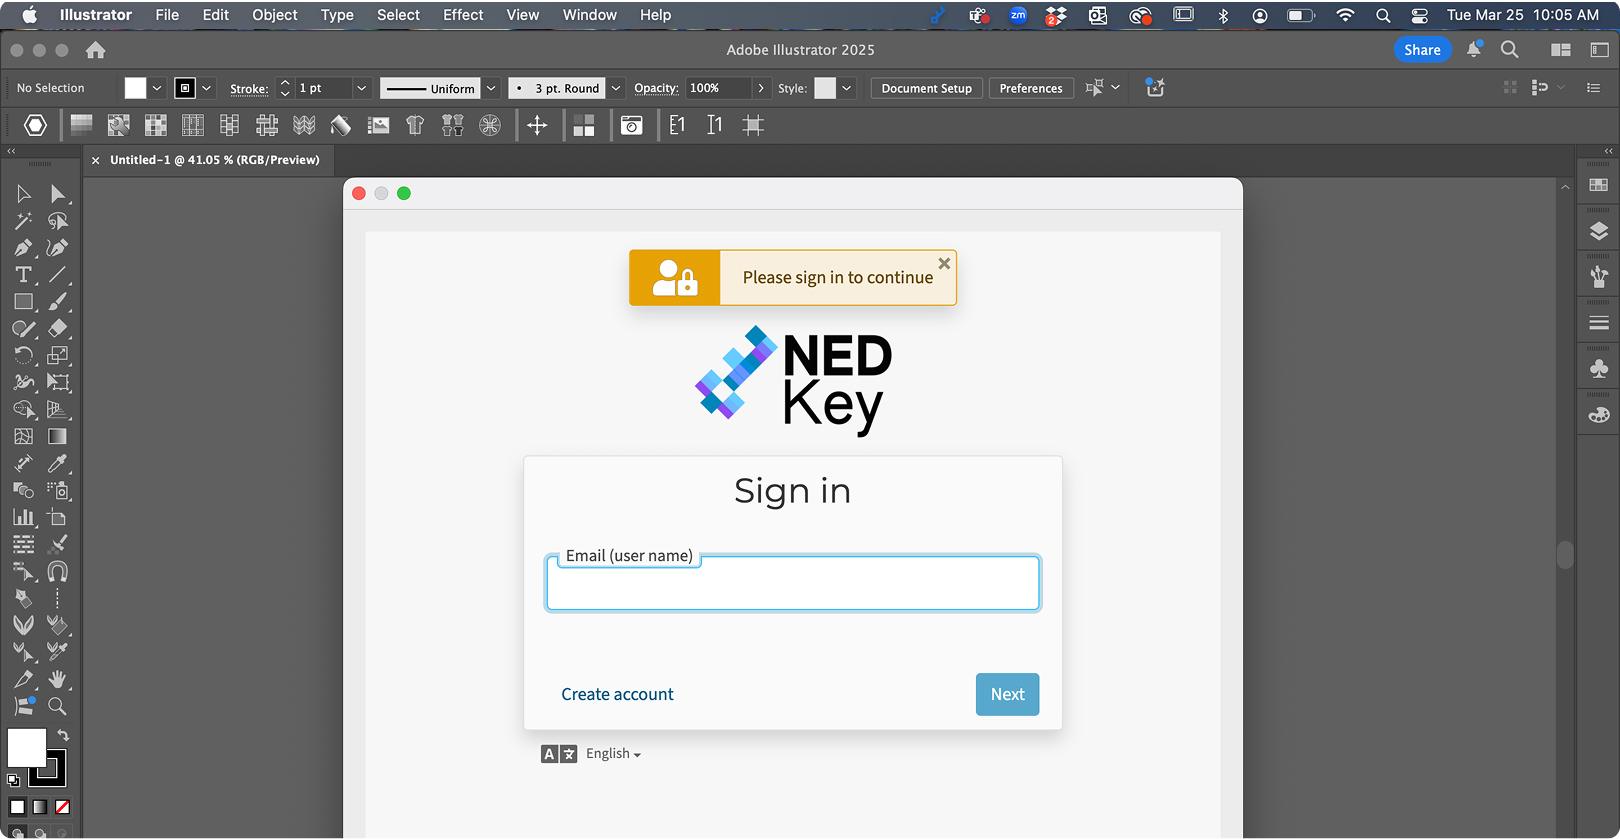Open the stroke weight dropdown
This screenshot has height=839, width=1620.
[361, 88]
